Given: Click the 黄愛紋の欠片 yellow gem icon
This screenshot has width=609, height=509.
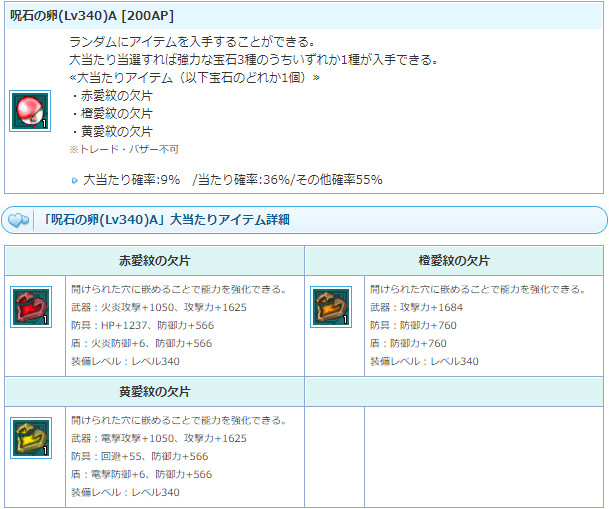Looking at the screenshot, I should pyautogui.click(x=31, y=438).
